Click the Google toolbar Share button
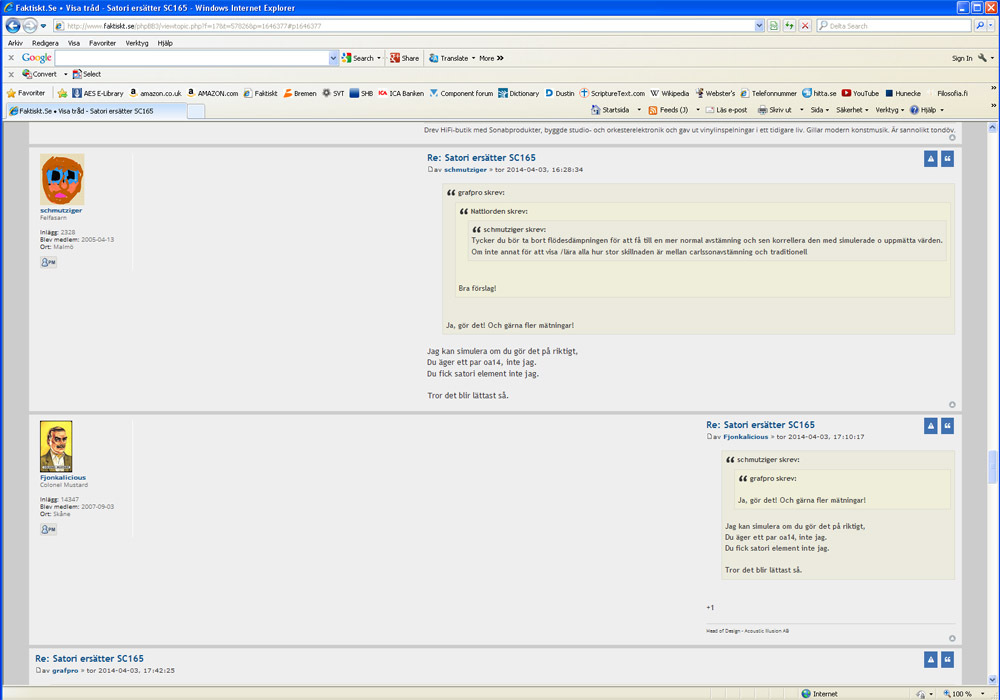Image resolution: width=1000 pixels, height=700 pixels. coord(404,58)
